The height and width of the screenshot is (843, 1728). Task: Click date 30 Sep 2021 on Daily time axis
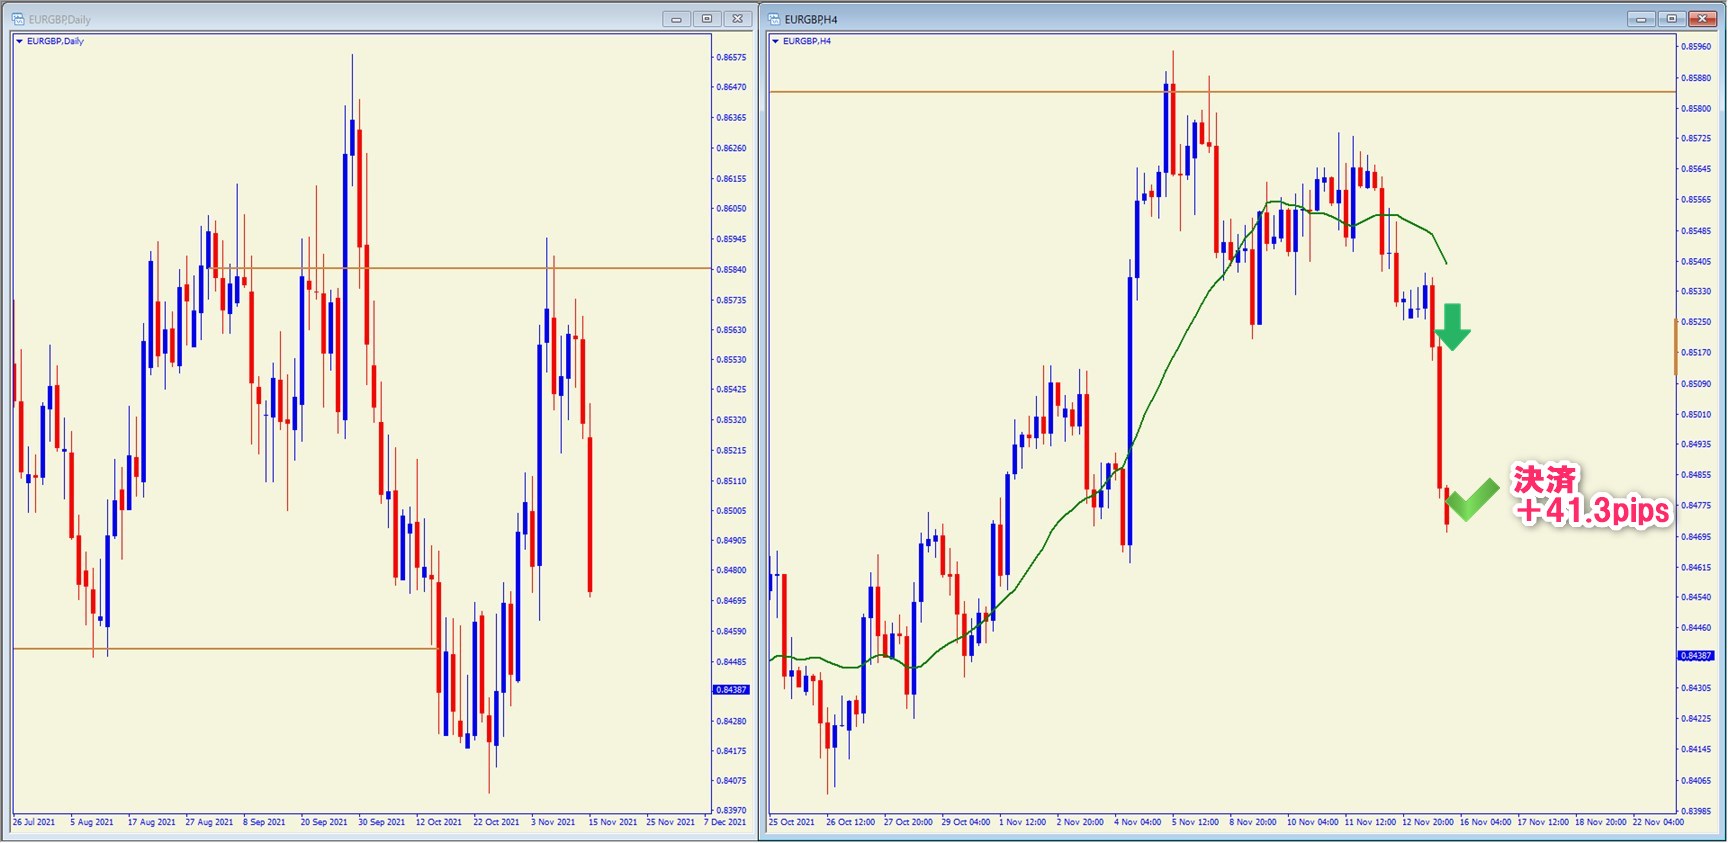click(382, 823)
